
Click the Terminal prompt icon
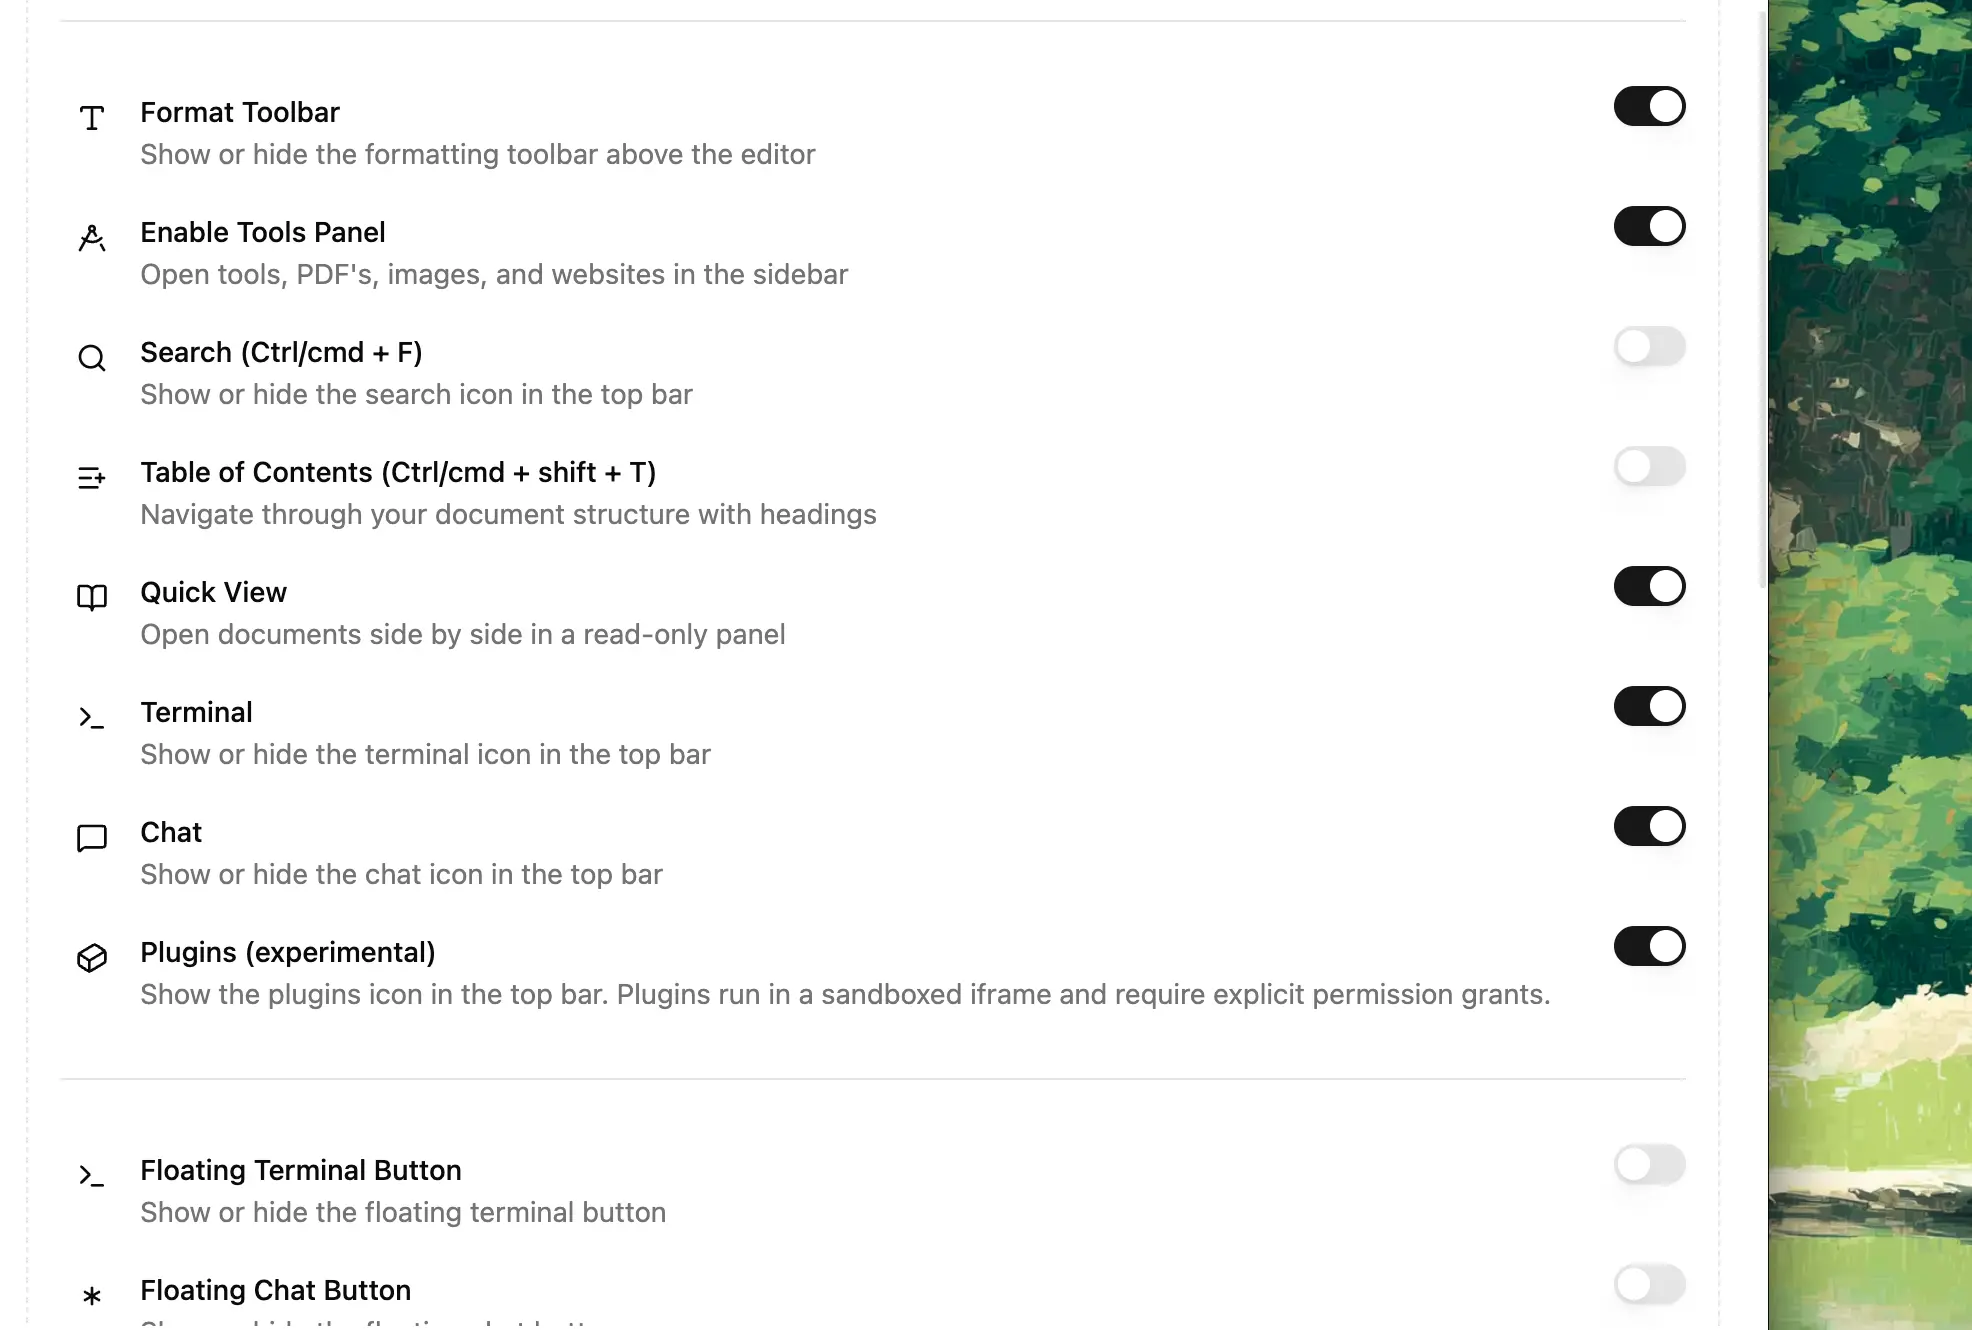pyautogui.click(x=92, y=718)
